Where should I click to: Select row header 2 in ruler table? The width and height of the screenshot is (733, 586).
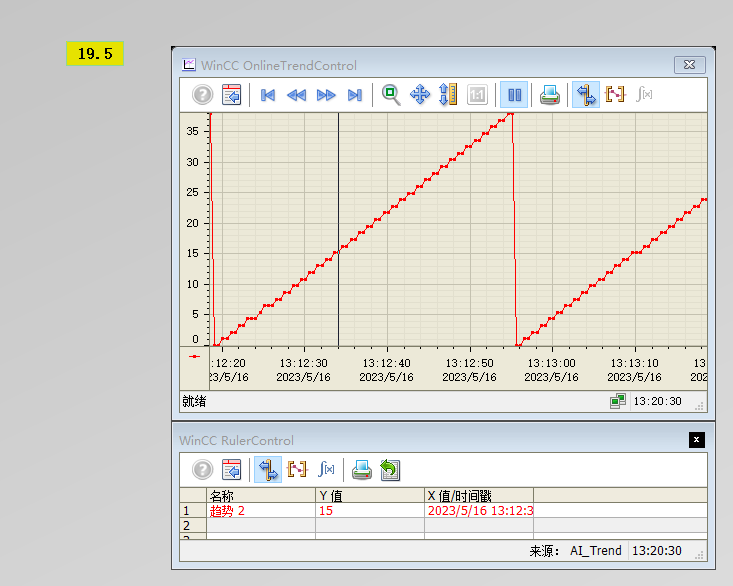click(193, 525)
